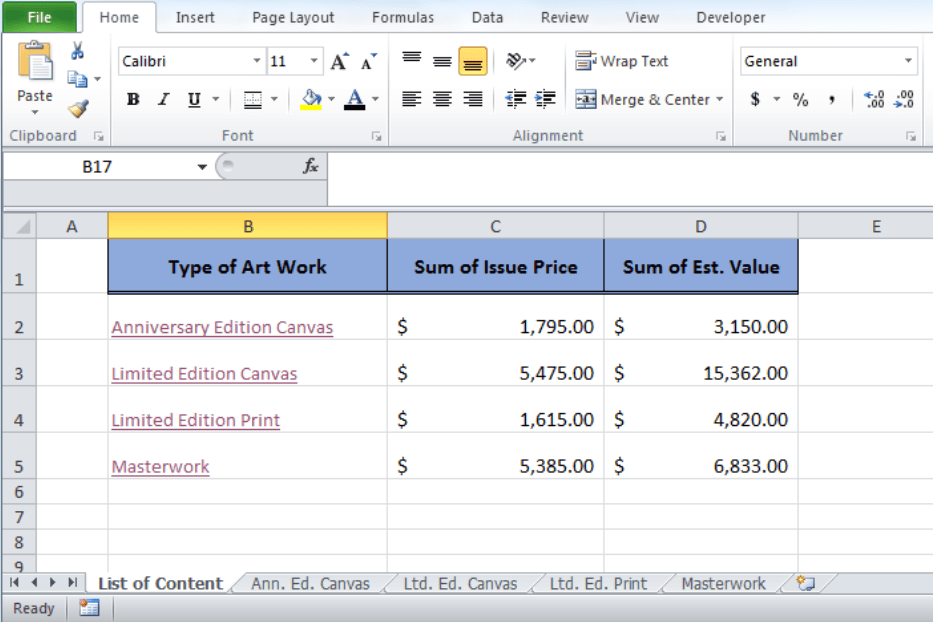
Task: Insert a new worksheet tab icon
Action: tap(805, 583)
